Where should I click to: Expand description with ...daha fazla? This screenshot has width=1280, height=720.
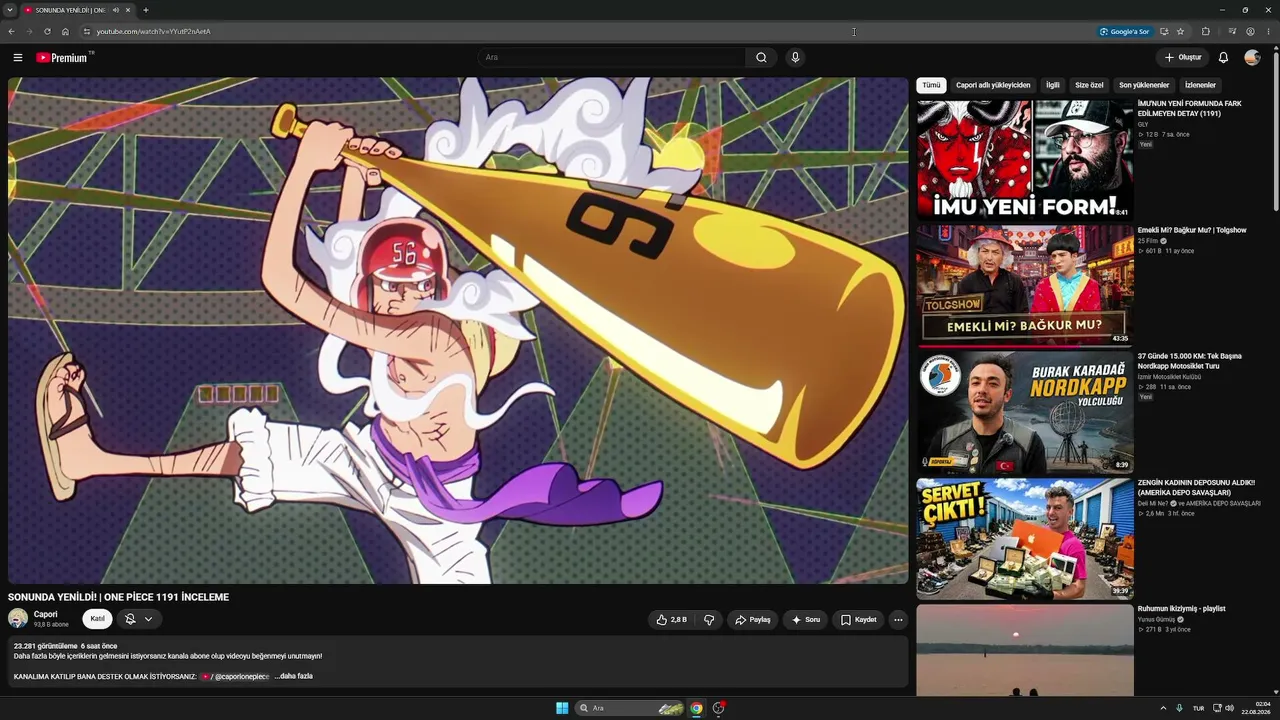293,676
